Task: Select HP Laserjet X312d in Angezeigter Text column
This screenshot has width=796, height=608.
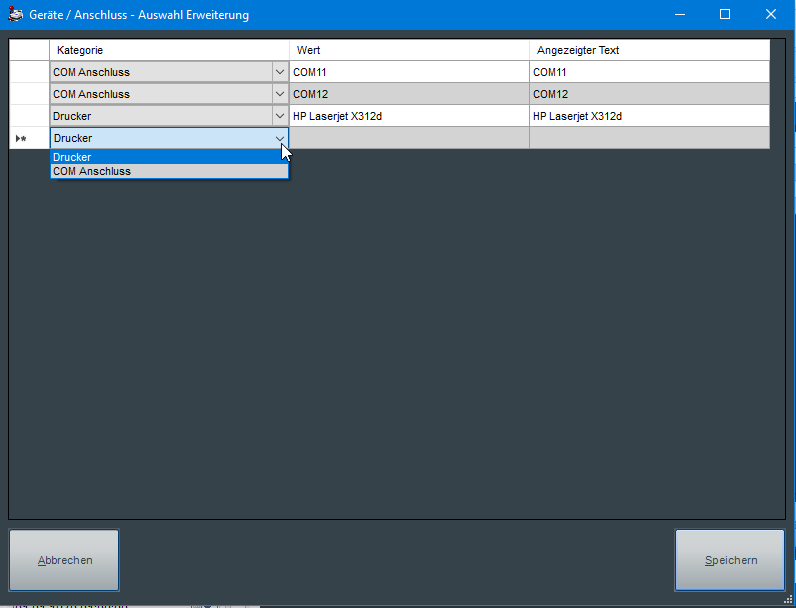Action: click(648, 116)
